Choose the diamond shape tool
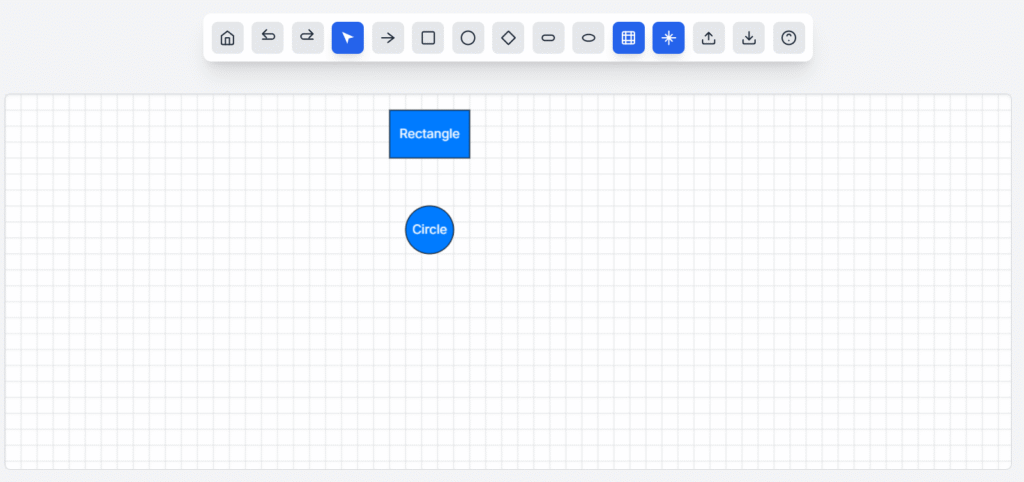Screen dimensions: 1024x482 [508, 38]
